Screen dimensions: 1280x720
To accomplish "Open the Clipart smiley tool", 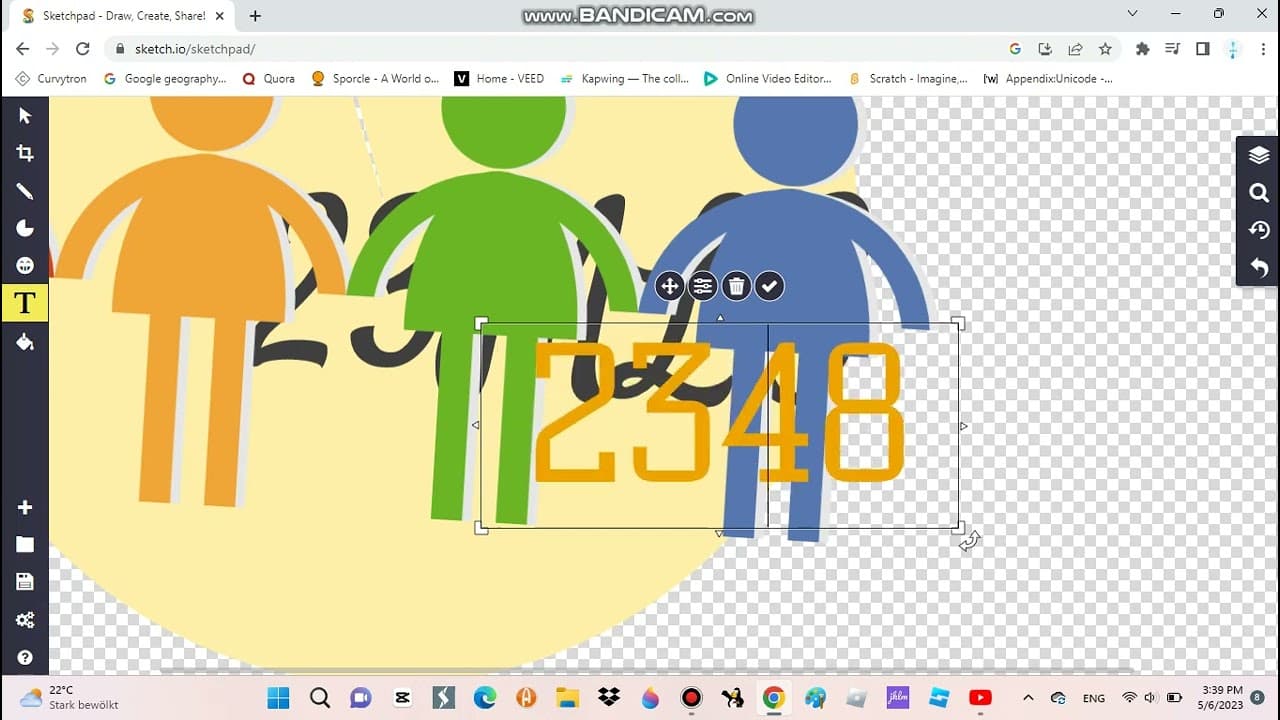I will 25,266.
